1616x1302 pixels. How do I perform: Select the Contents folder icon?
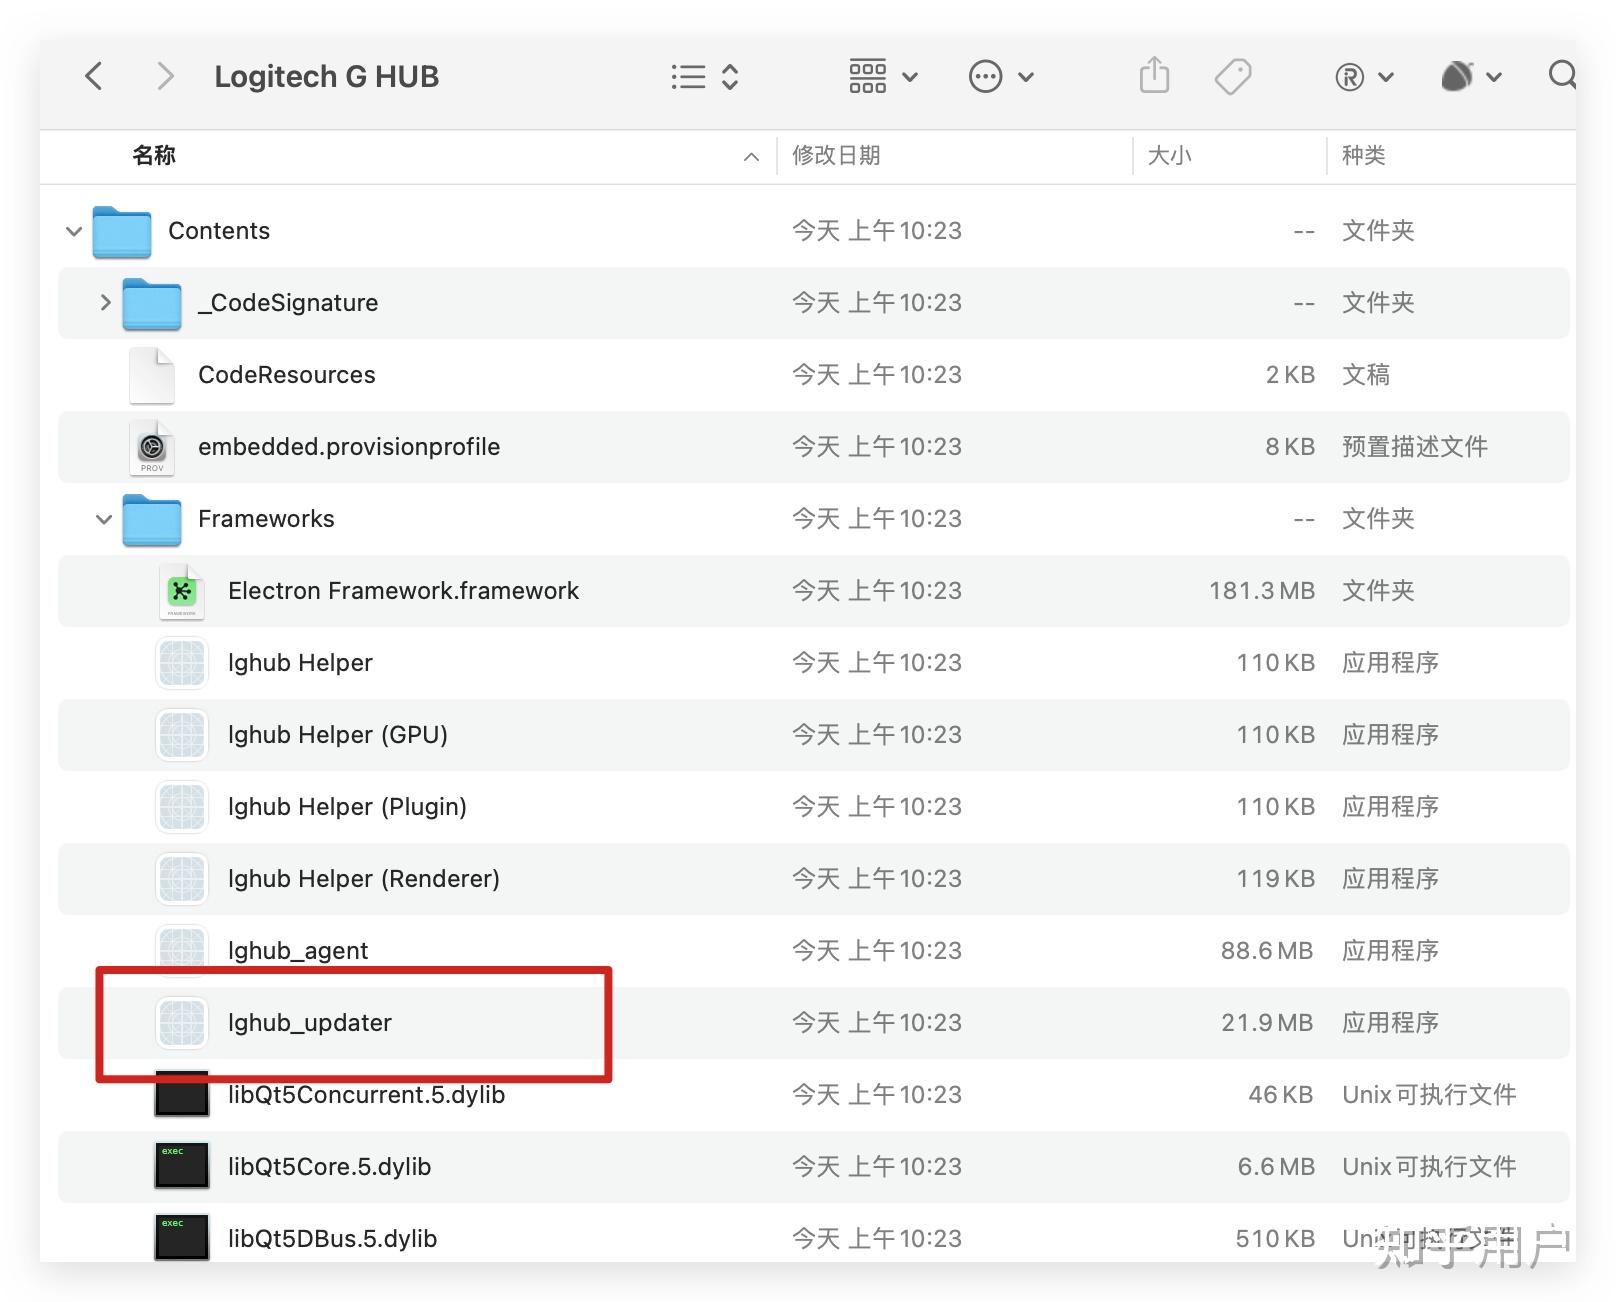point(122,232)
